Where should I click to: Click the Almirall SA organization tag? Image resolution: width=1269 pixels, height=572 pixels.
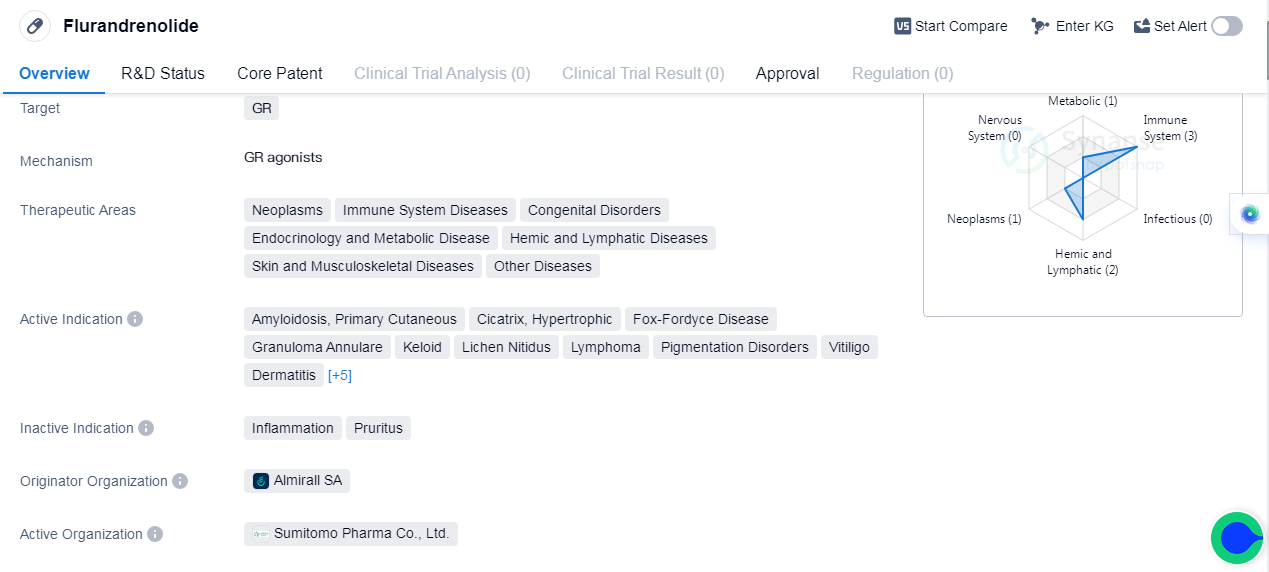tap(297, 481)
